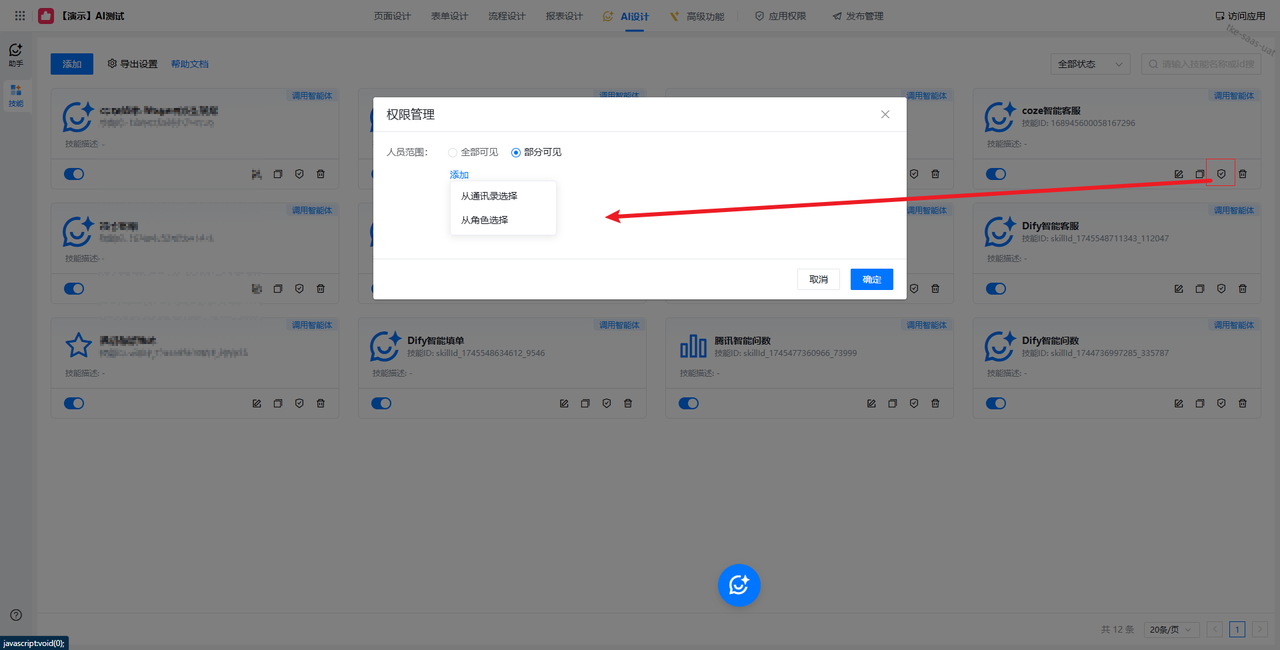Viewport: 1280px width, 650px height.
Task: Expand the 全部状态 status filter dropdown
Action: [x=1090, y=64]
